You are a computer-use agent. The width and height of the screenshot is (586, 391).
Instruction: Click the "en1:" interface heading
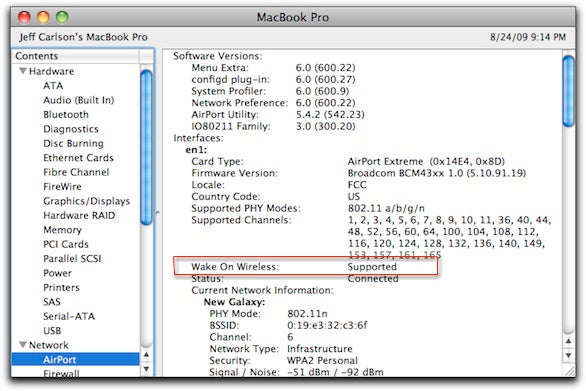(196, 150)
